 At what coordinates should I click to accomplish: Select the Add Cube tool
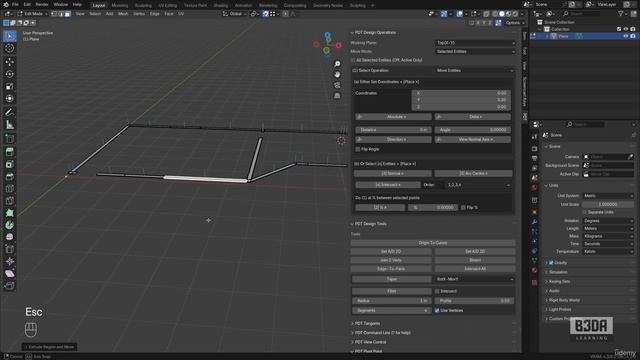pos(9,139)
